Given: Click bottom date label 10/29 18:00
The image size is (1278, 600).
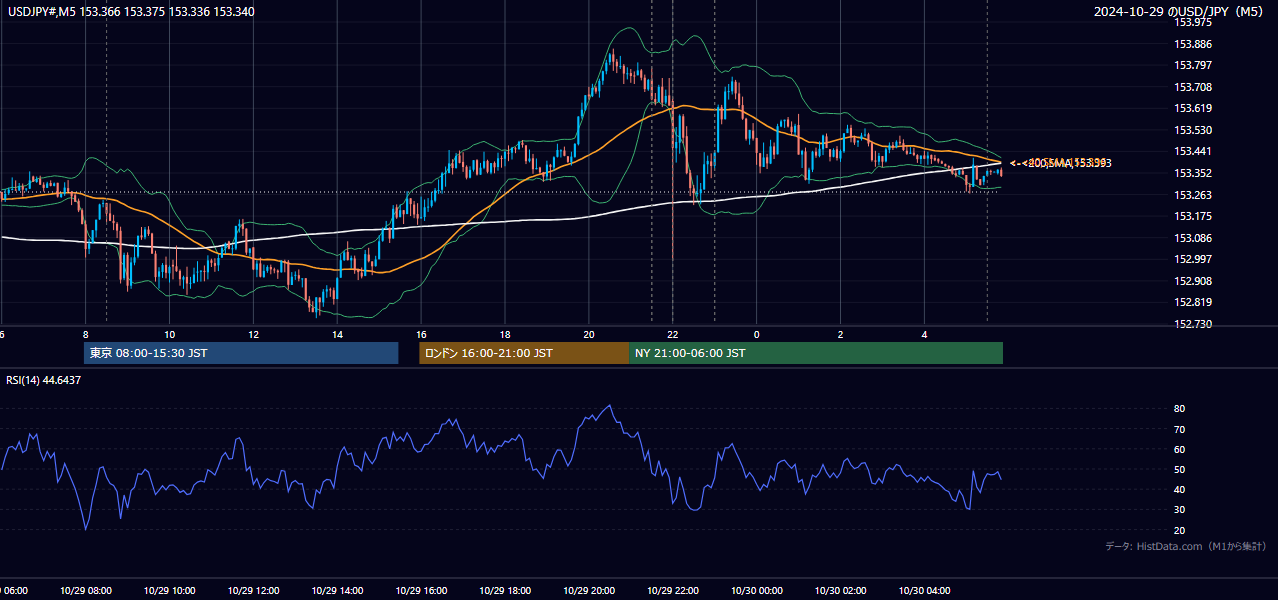Looking at the screenshot, I should point(505,590).
